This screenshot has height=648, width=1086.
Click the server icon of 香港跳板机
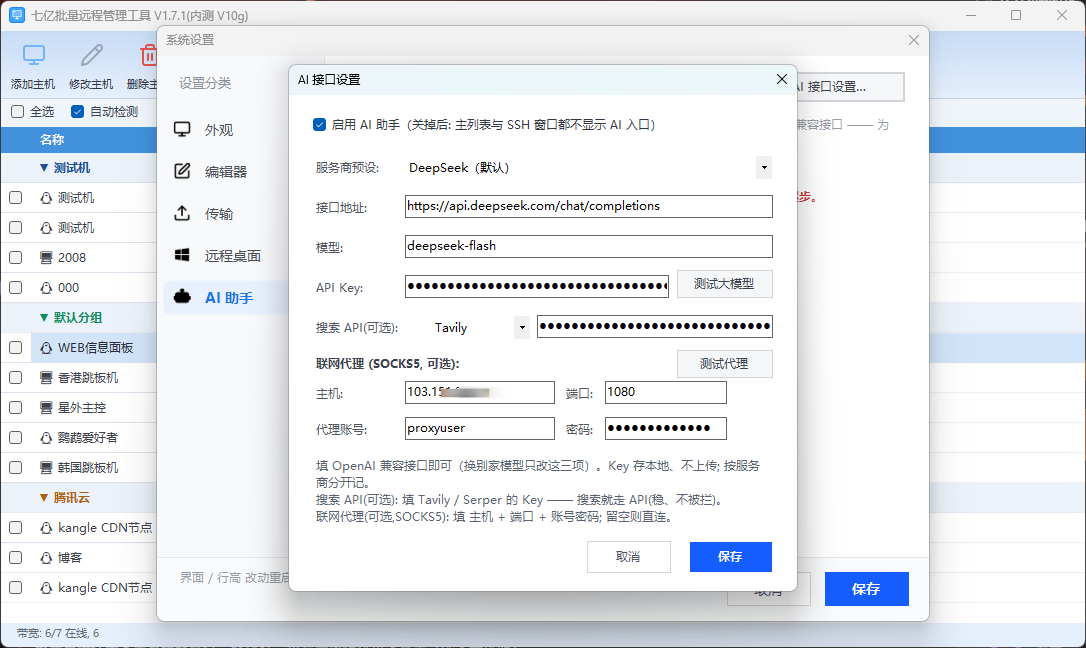click(x=46, y=377)
